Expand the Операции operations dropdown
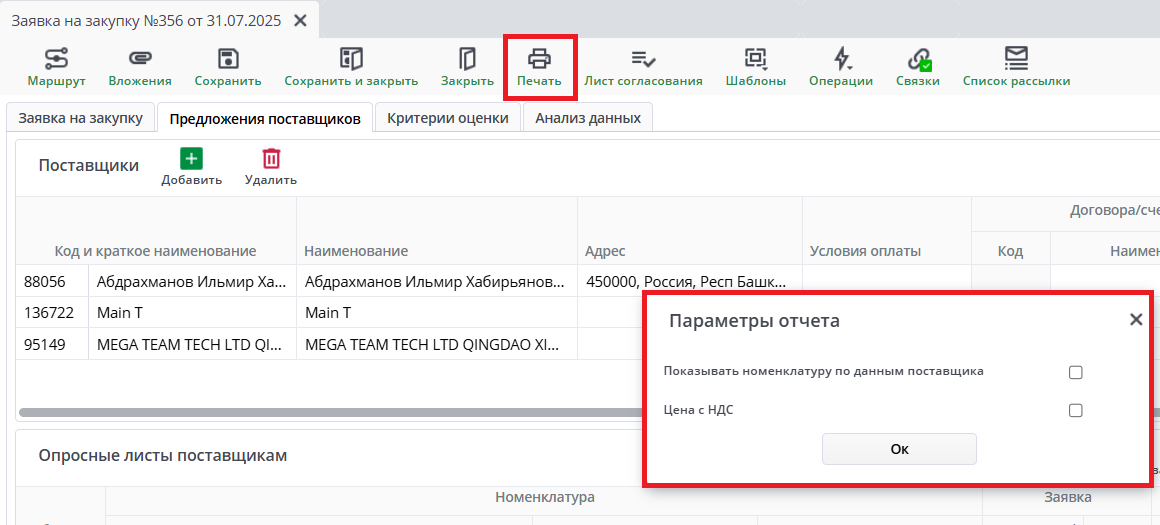Viewport: 1160px width, 525px height. pos(841,59)
